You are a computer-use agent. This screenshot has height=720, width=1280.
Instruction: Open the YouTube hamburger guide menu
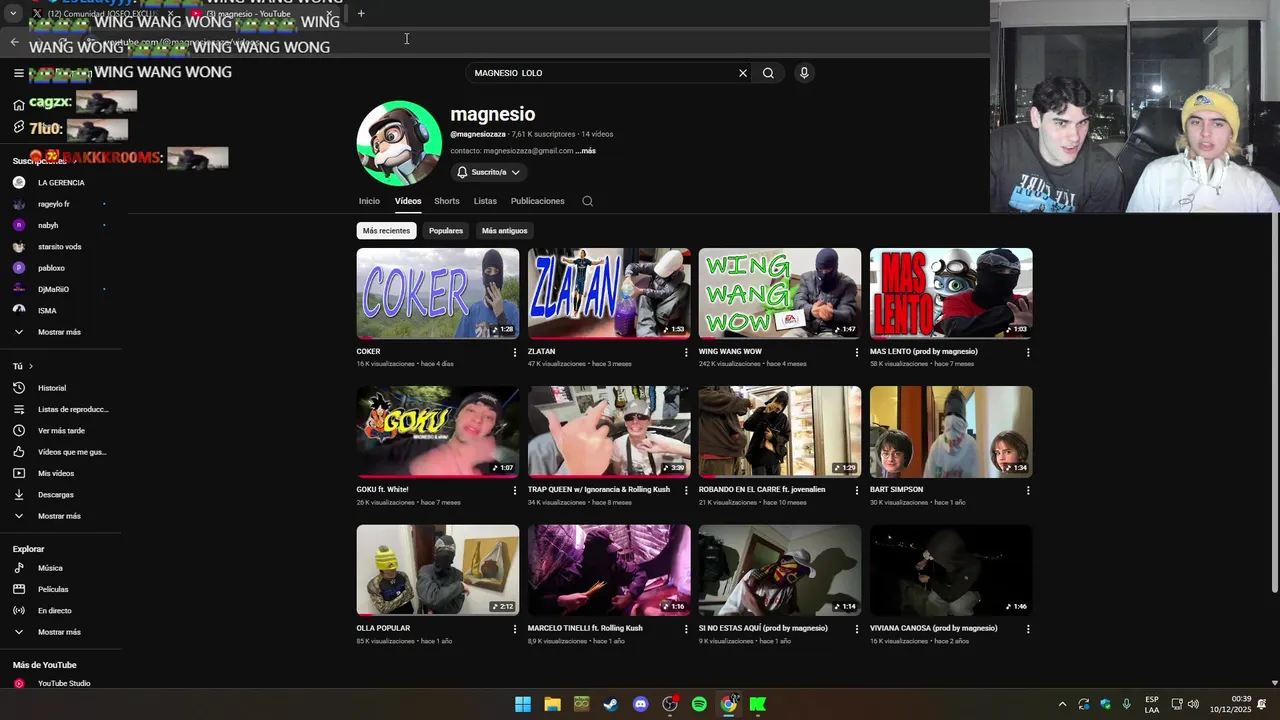(18, 73)
